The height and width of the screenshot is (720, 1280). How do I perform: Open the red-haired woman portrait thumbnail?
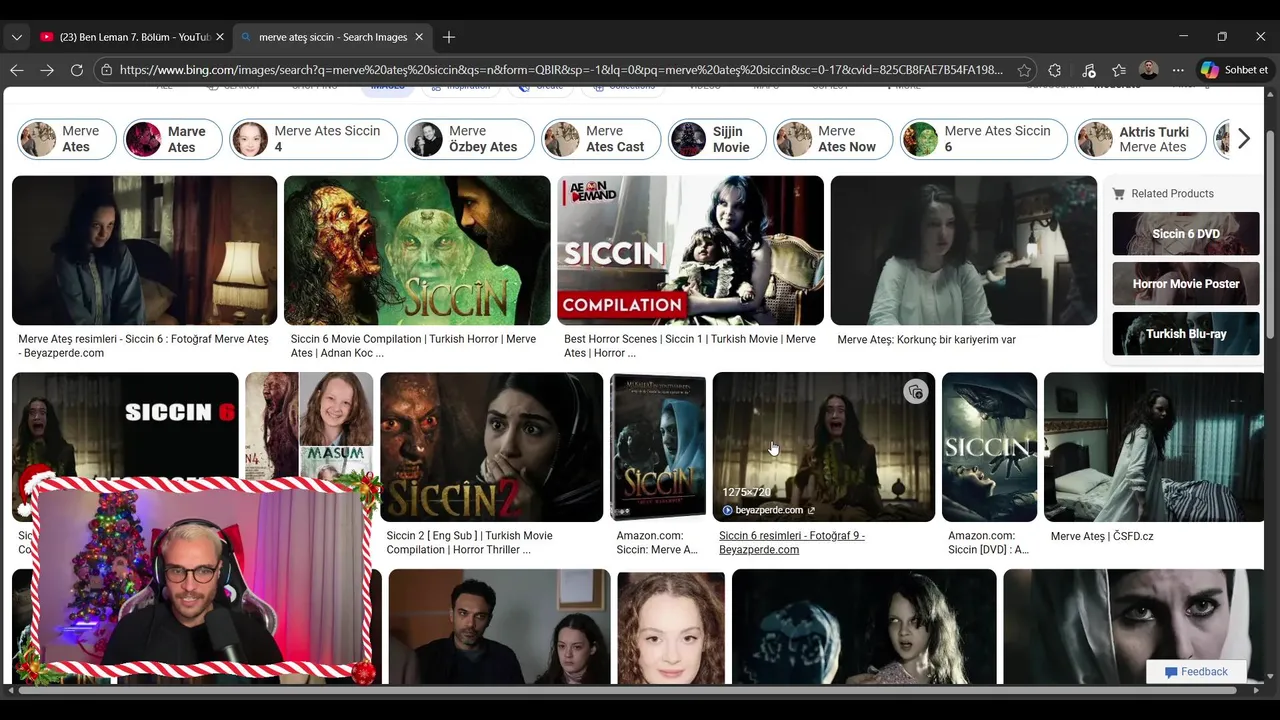point(671,628)
